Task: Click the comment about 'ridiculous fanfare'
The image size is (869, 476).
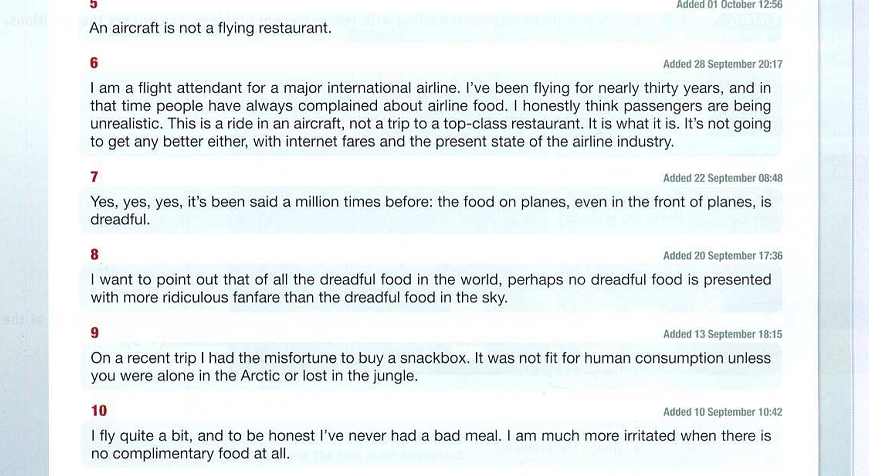Action: [x=430, y=288]
